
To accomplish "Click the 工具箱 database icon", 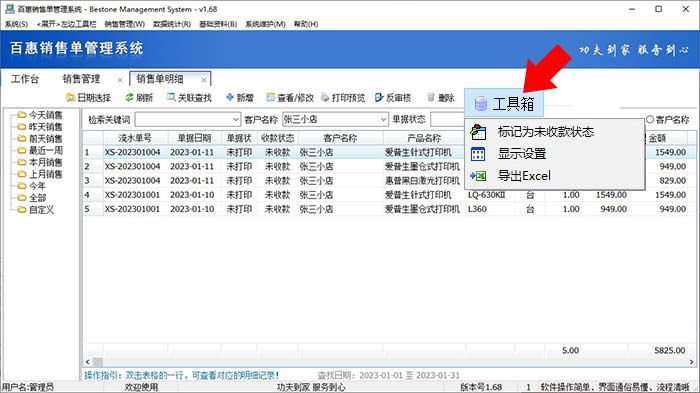I will [481, 104].
